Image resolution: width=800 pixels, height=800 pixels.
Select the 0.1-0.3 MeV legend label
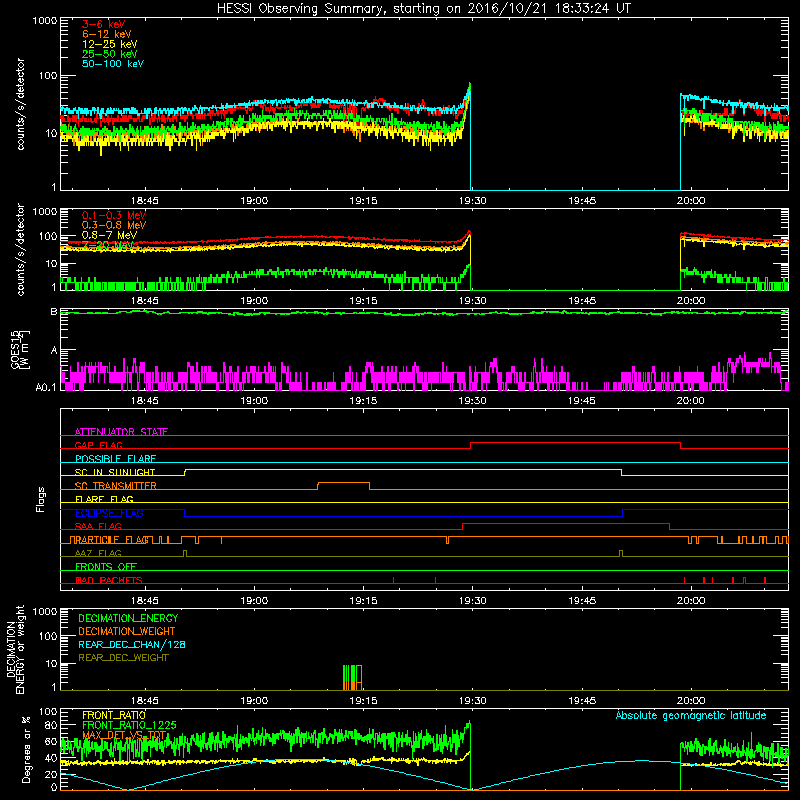click(x=114, y=215)
